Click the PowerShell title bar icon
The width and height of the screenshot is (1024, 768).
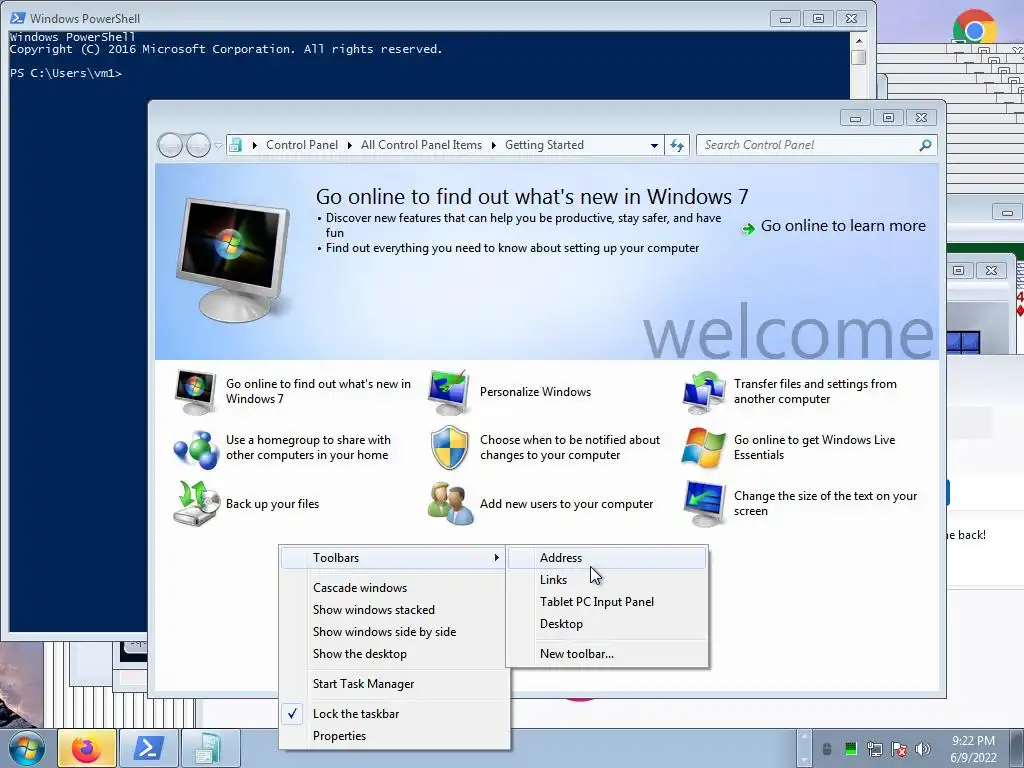(x=18, y=18)
